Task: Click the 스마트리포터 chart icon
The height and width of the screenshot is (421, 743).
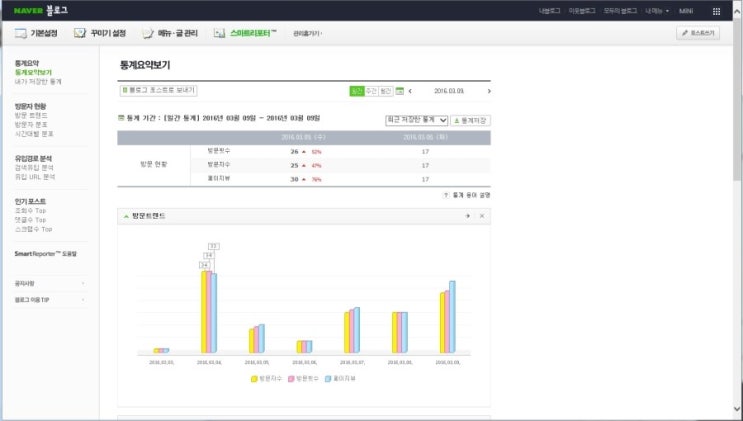Action: pos(219,33)
